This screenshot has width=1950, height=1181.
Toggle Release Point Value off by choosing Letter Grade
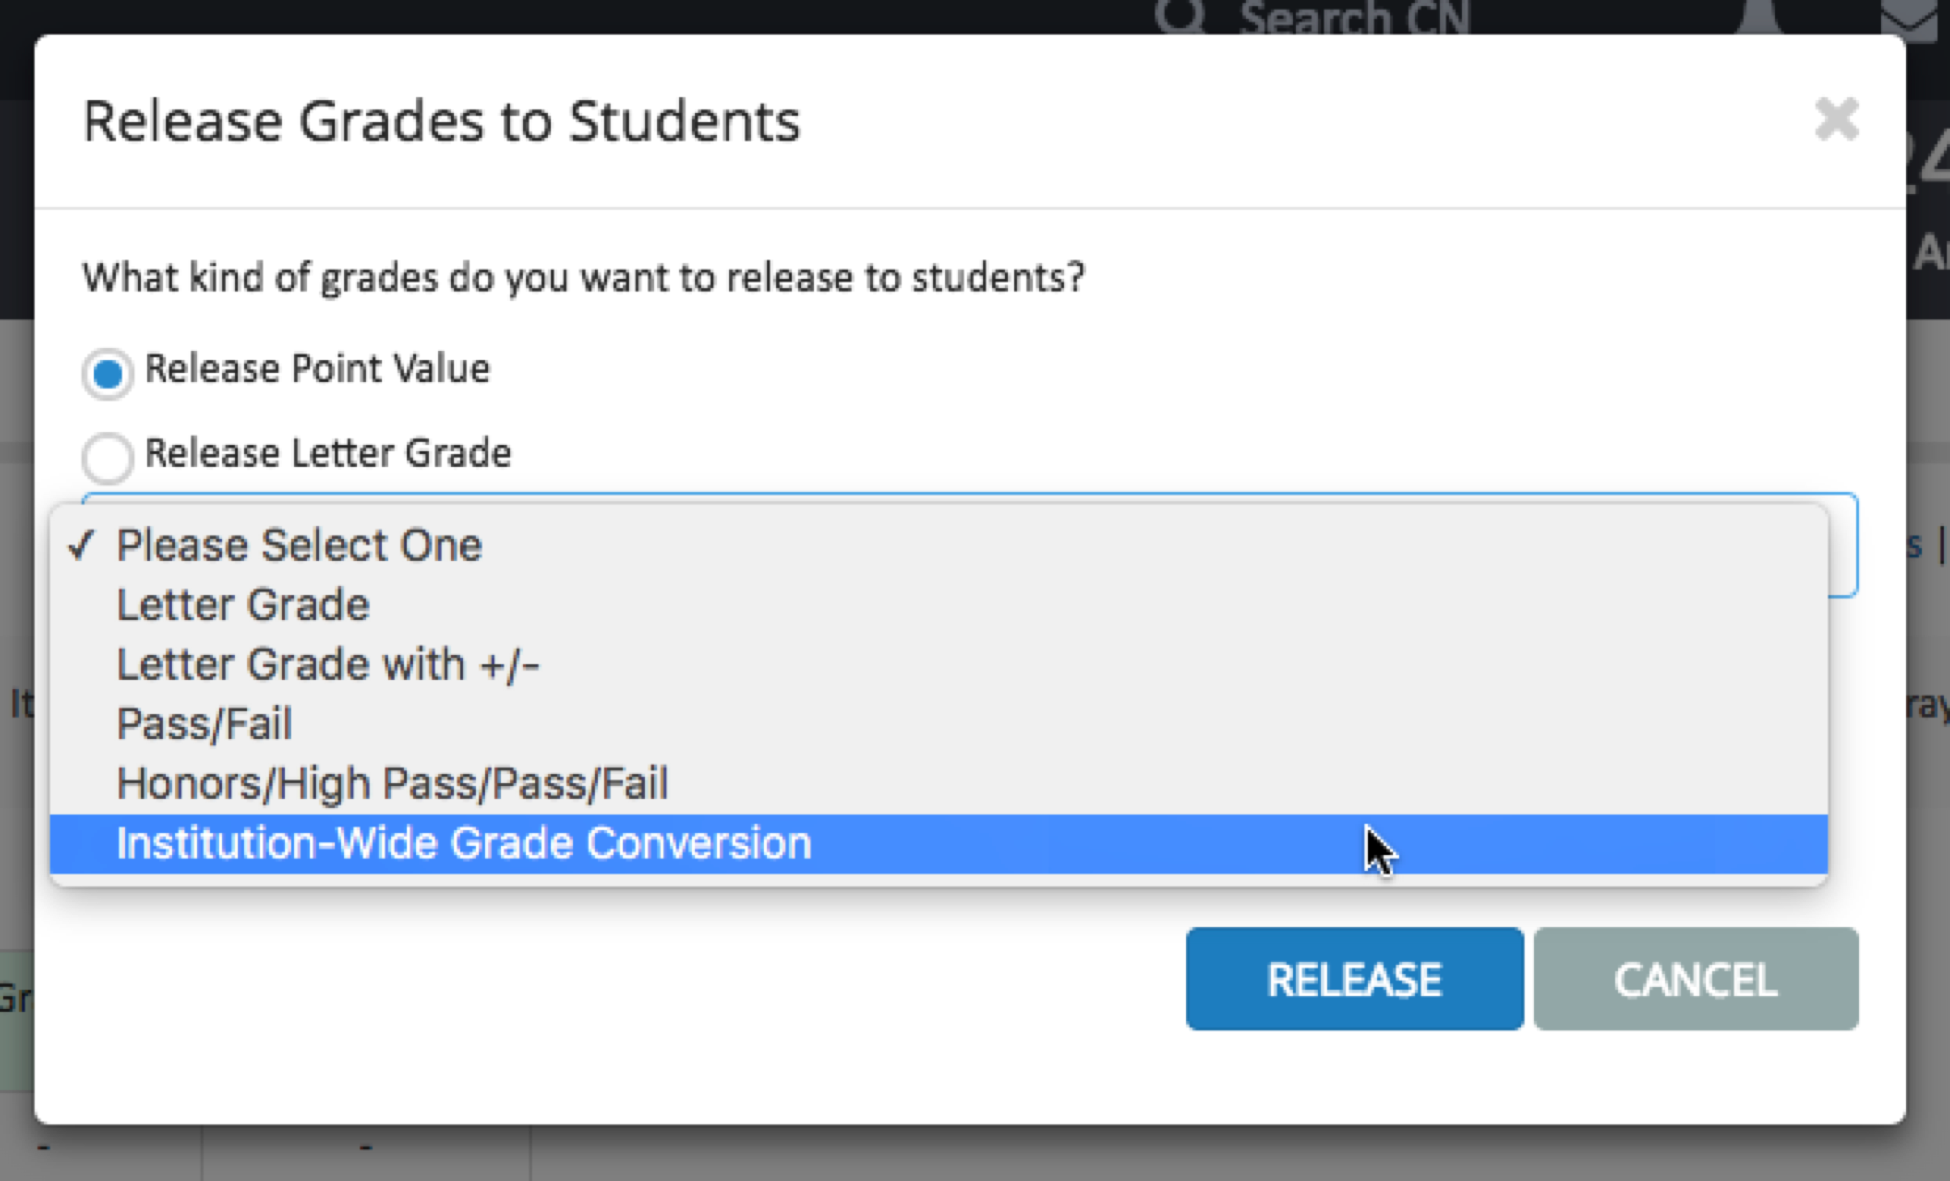click(242, 604)
